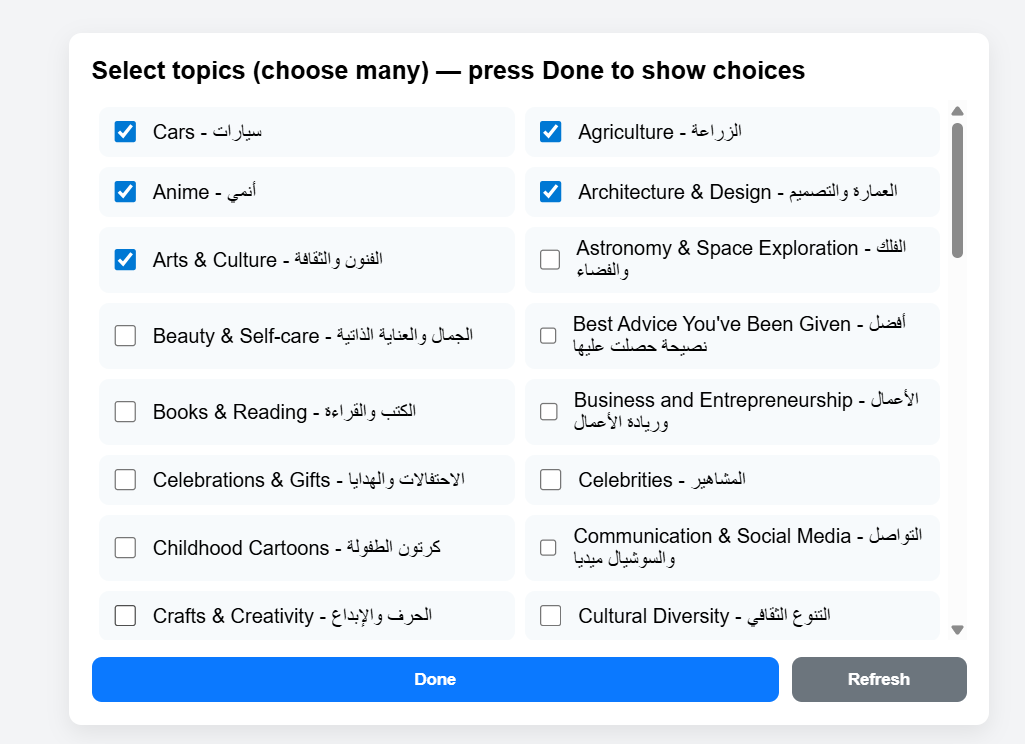Image resolution: width=1025 pixels, height=744 pixels.
Task: Enable the Crafts & Creativity checkbox
Action: [125, 616]
